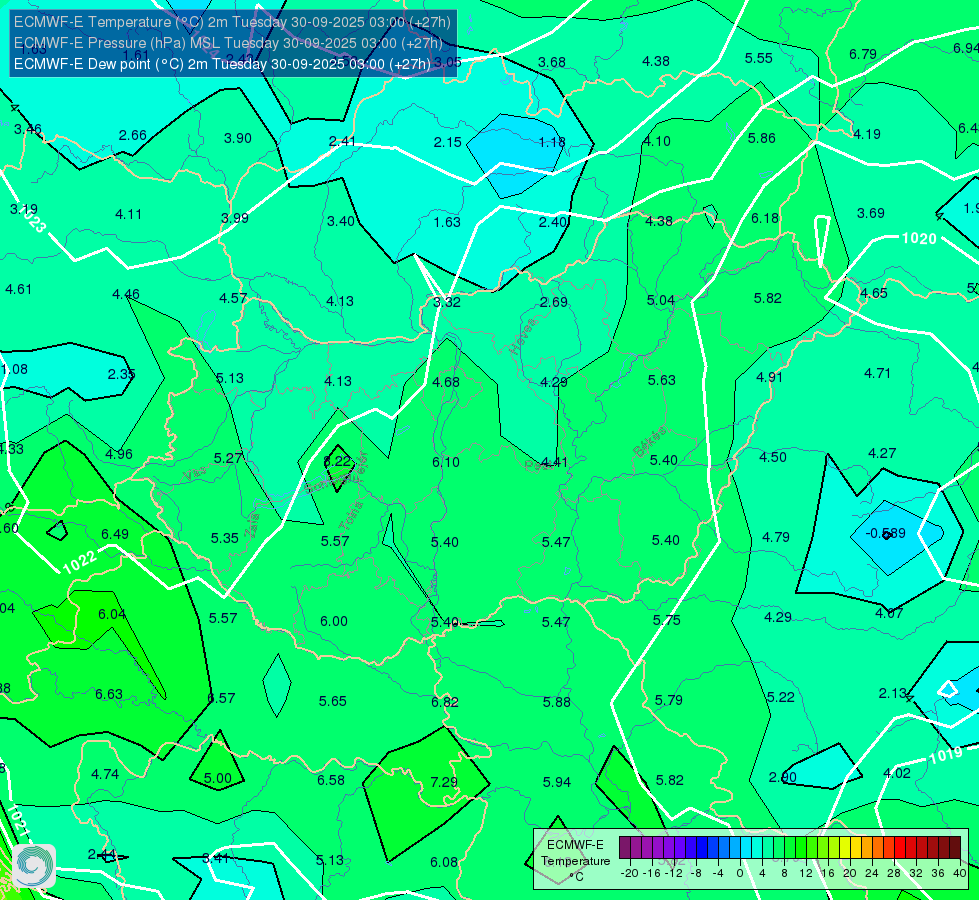
Task: Click the Zala county name label
Action: (252, 526)
